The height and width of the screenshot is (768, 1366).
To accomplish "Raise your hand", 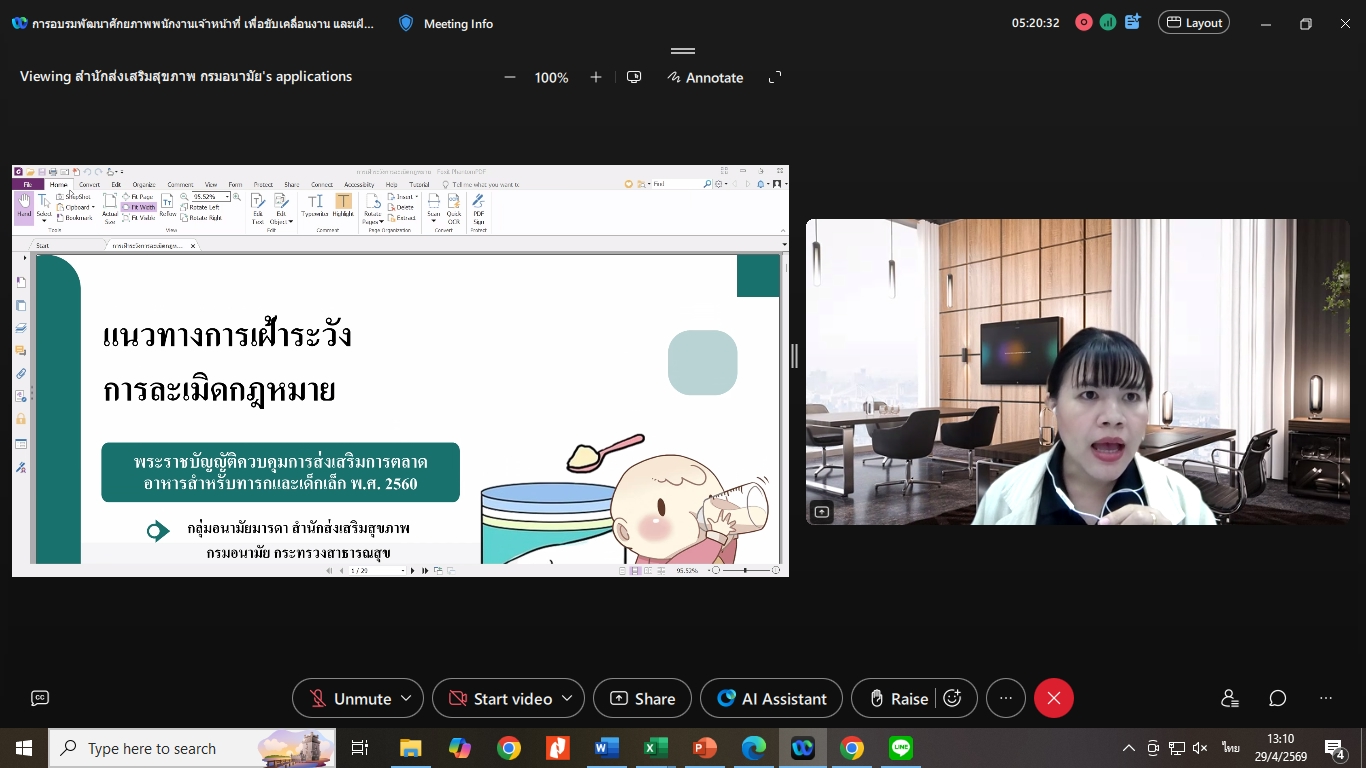I will pyautogui.click(x=897, y=698).
